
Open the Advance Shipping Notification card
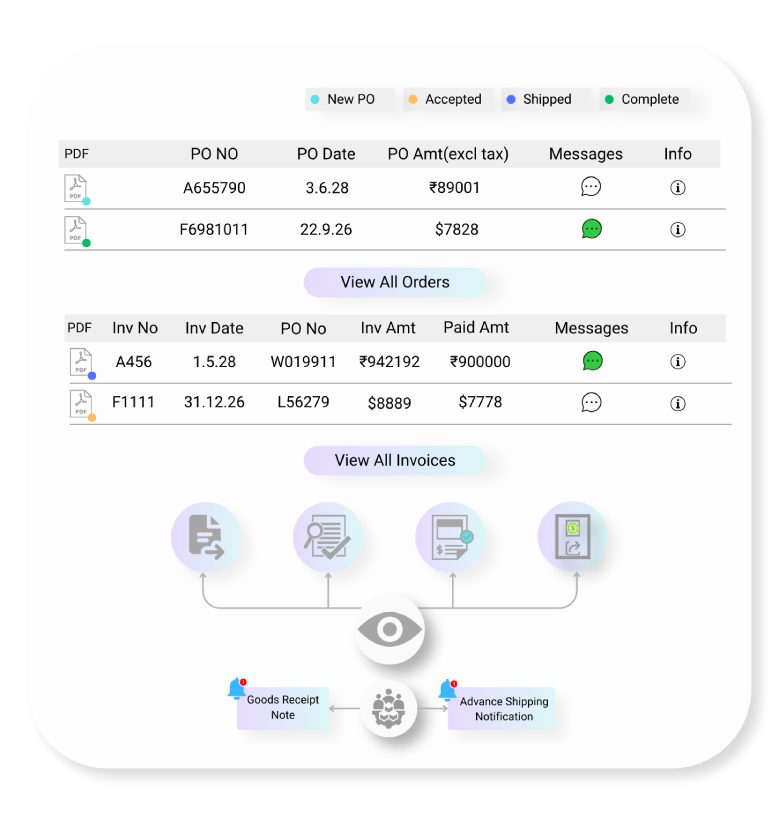click(502, 709)
